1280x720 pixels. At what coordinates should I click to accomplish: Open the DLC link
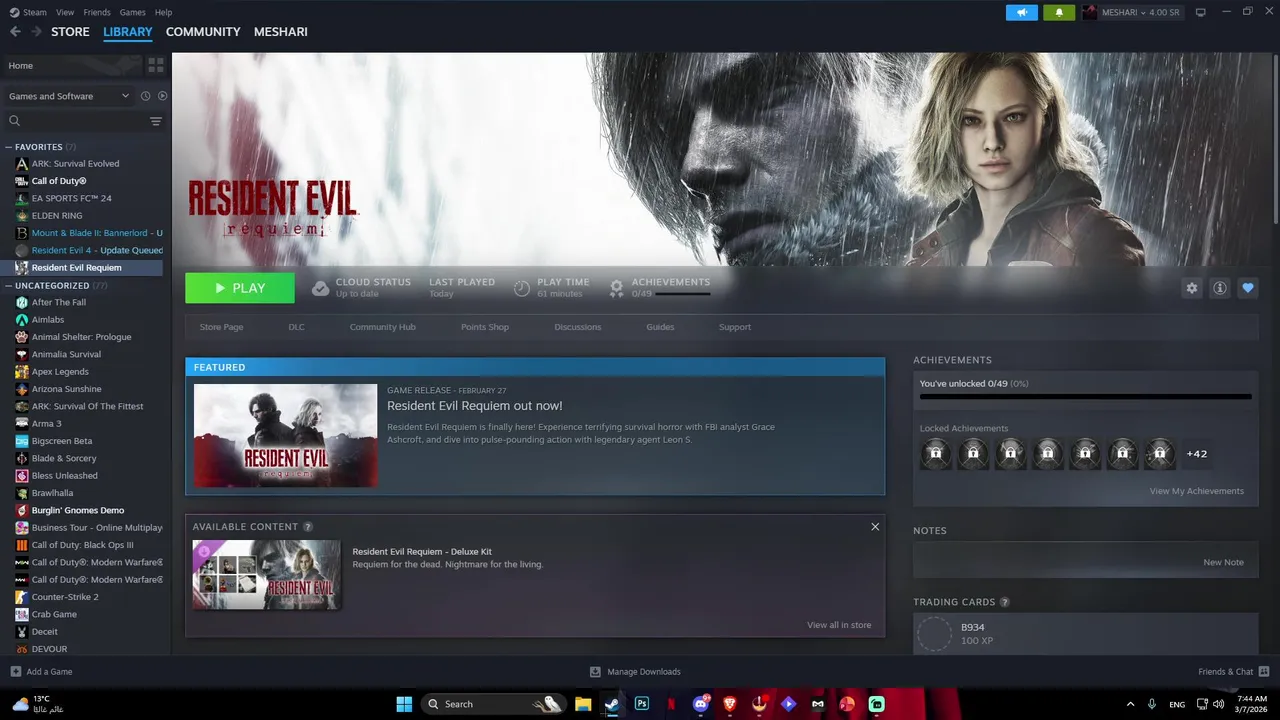(297, 327)
